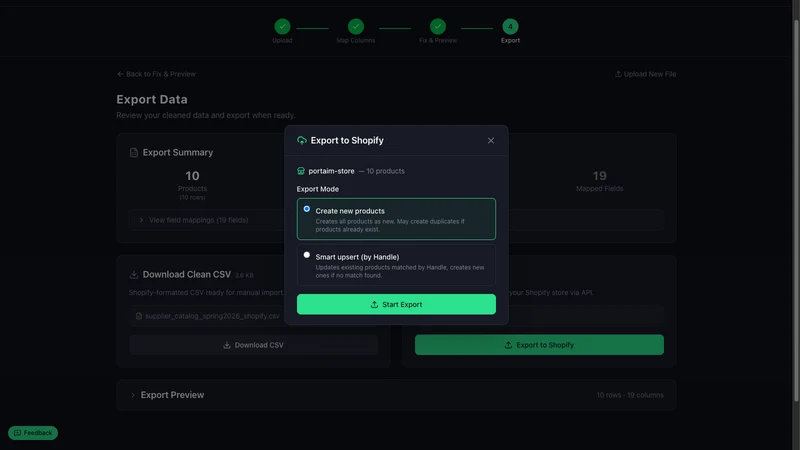Viewport: 800px width, 450px height.
Task: Click Upload New File link
Action: point(645,74)
